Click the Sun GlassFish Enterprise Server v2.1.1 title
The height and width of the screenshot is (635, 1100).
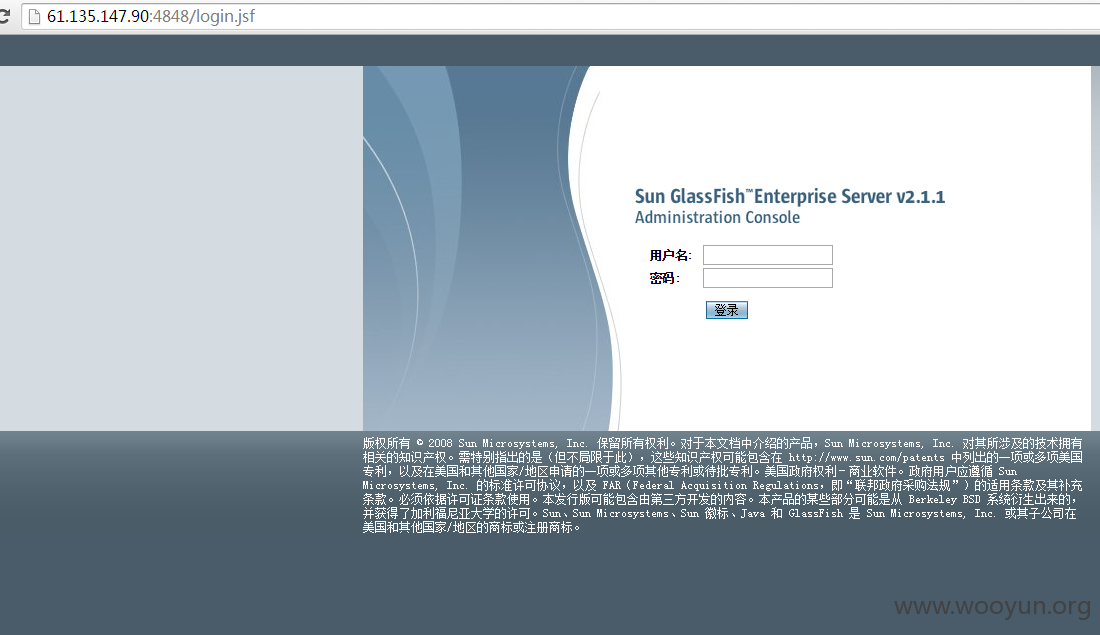[790, 196]
